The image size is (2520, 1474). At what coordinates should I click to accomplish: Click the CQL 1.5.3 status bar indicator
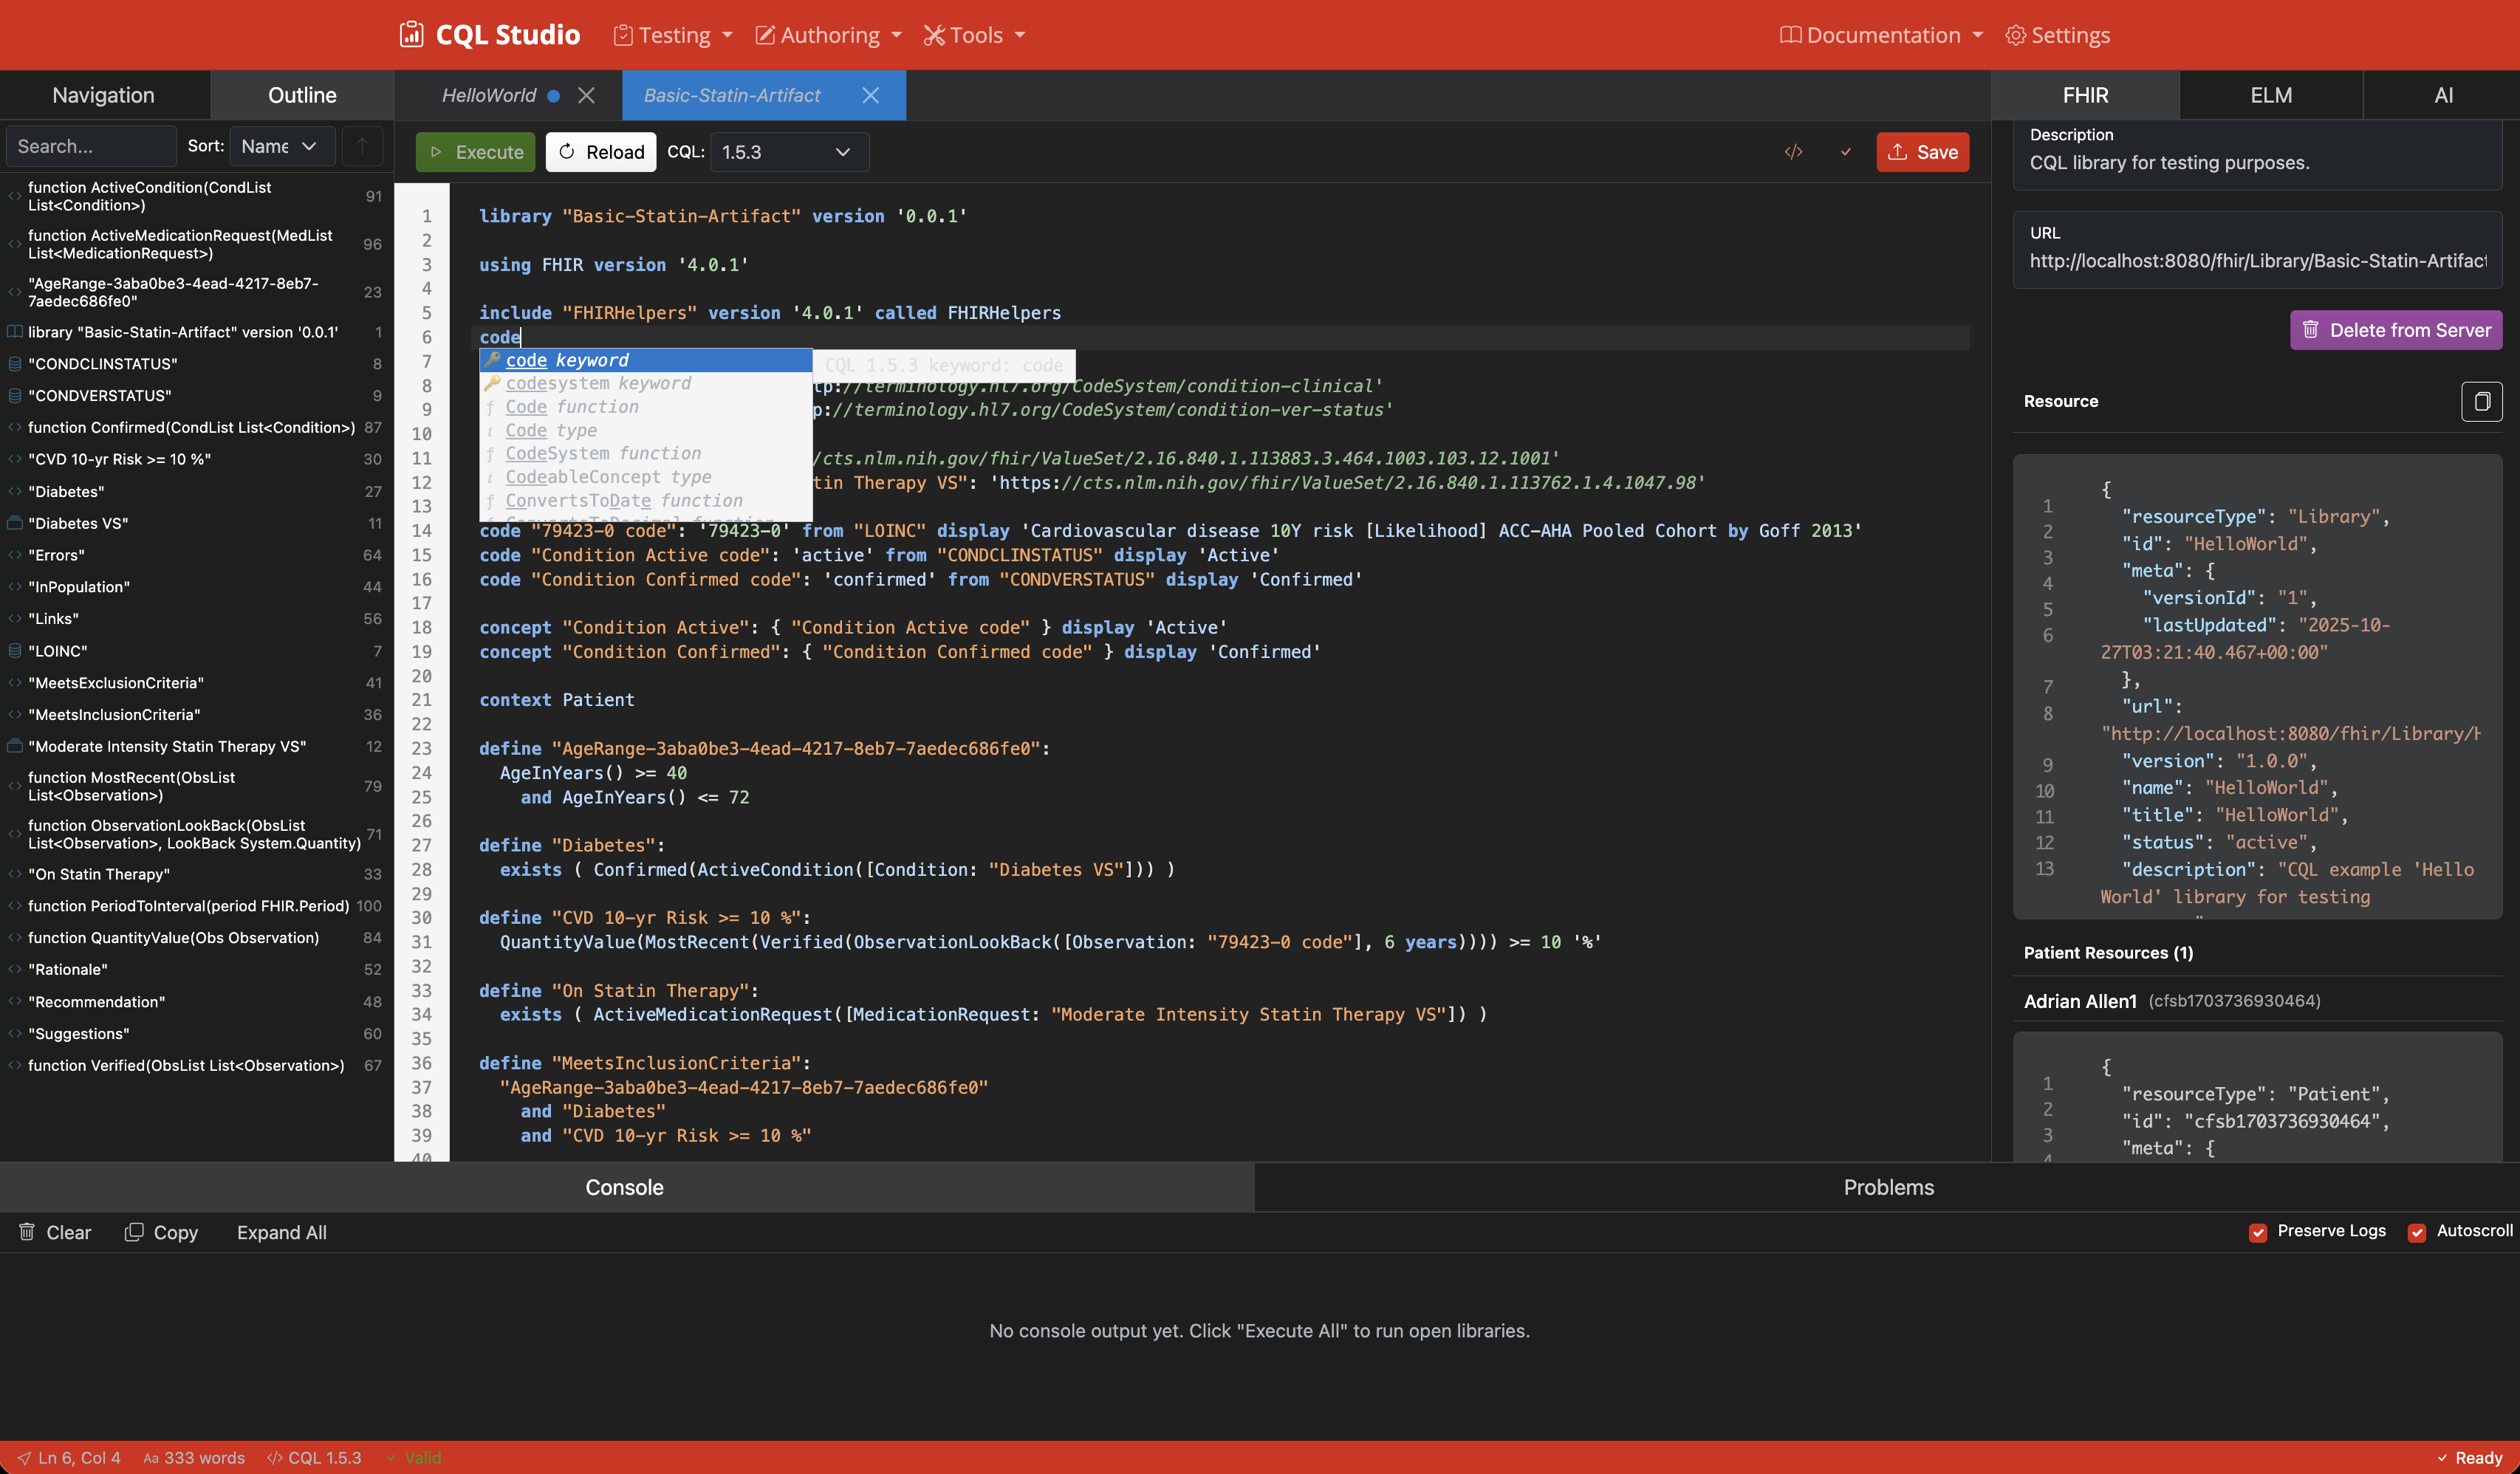click(x=314, y=1458)
